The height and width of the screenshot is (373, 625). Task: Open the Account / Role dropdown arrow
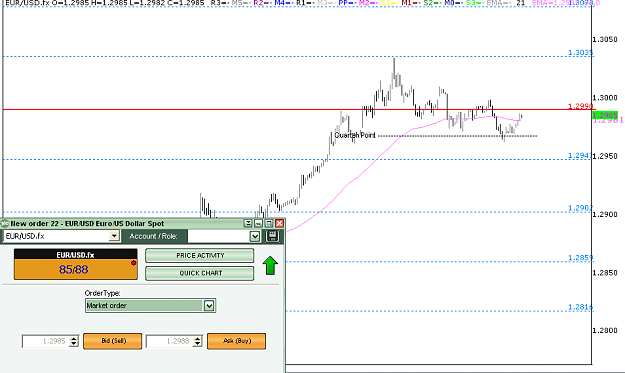[x=255, y=236]
